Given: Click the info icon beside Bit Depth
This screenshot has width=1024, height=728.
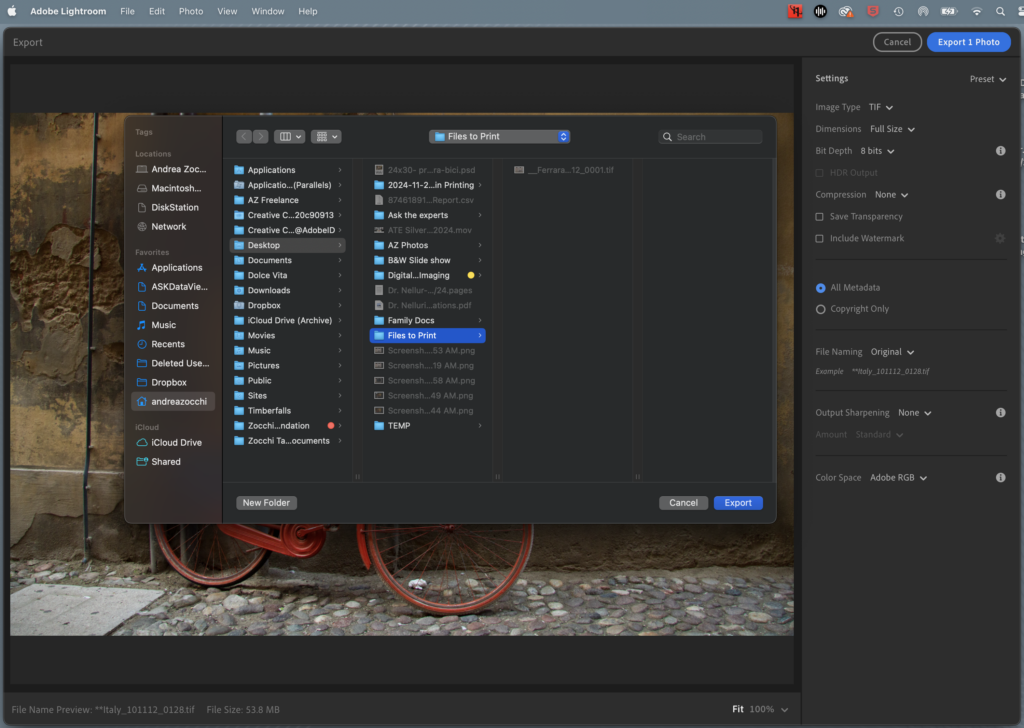Looking at the screenshot, I should coord(1000,151).
